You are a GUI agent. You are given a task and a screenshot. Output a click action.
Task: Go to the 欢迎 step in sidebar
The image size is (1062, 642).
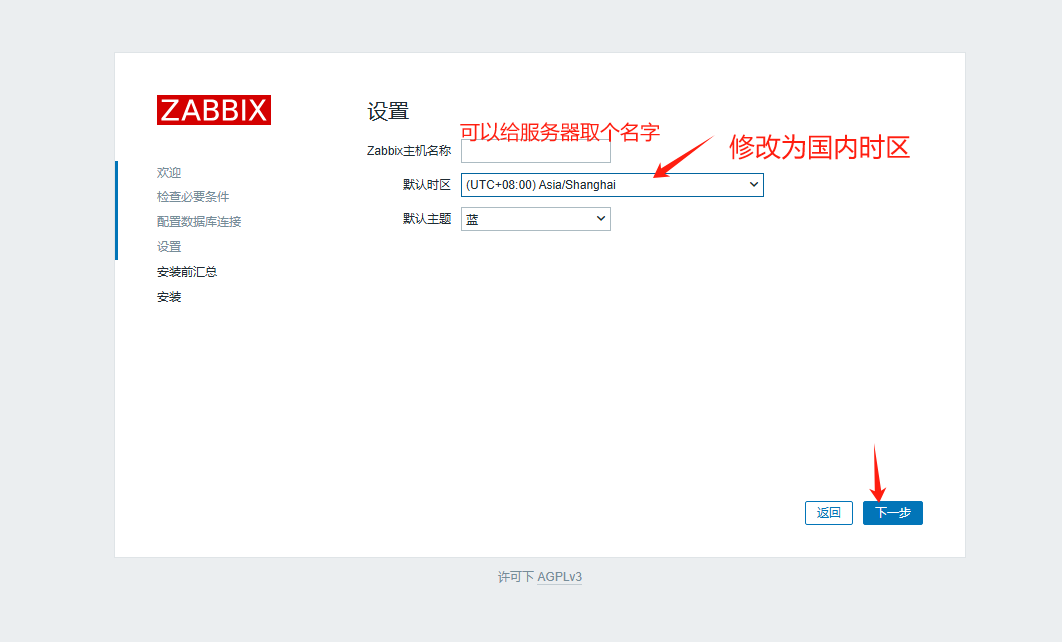[169, 171]
